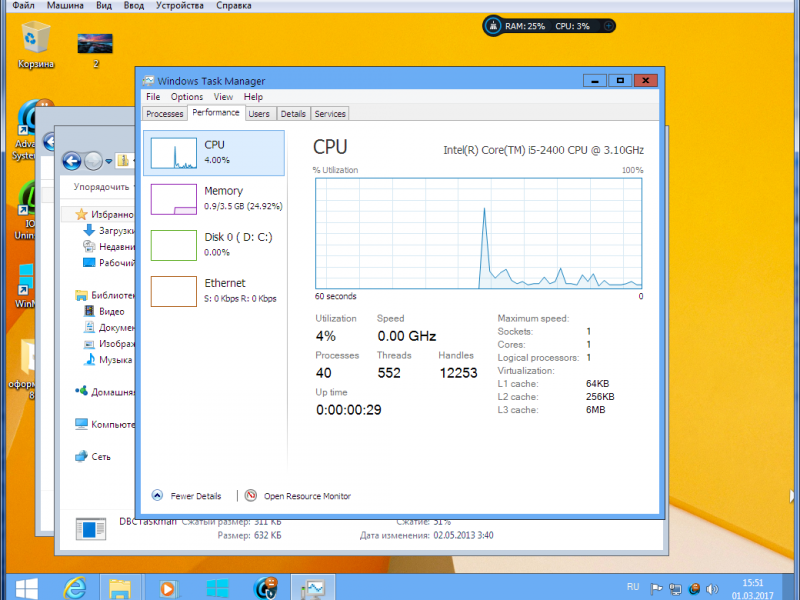This screenshot has width=800, height=600.
Task: Click the Task Manager taskbar icon
Action: tap(313, 588)
